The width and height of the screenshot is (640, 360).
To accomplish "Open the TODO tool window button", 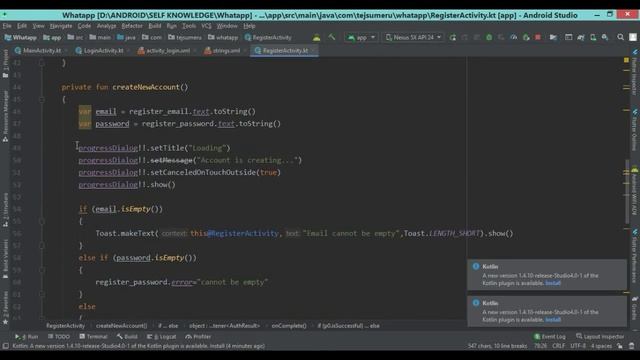I will (x=59, y=337).
